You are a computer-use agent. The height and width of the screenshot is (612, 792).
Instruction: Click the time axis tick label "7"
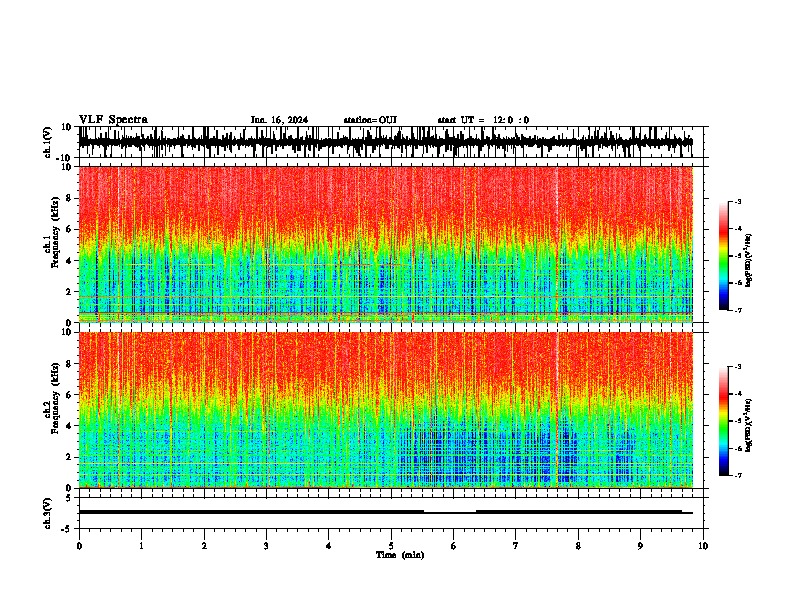pos(516,546)
